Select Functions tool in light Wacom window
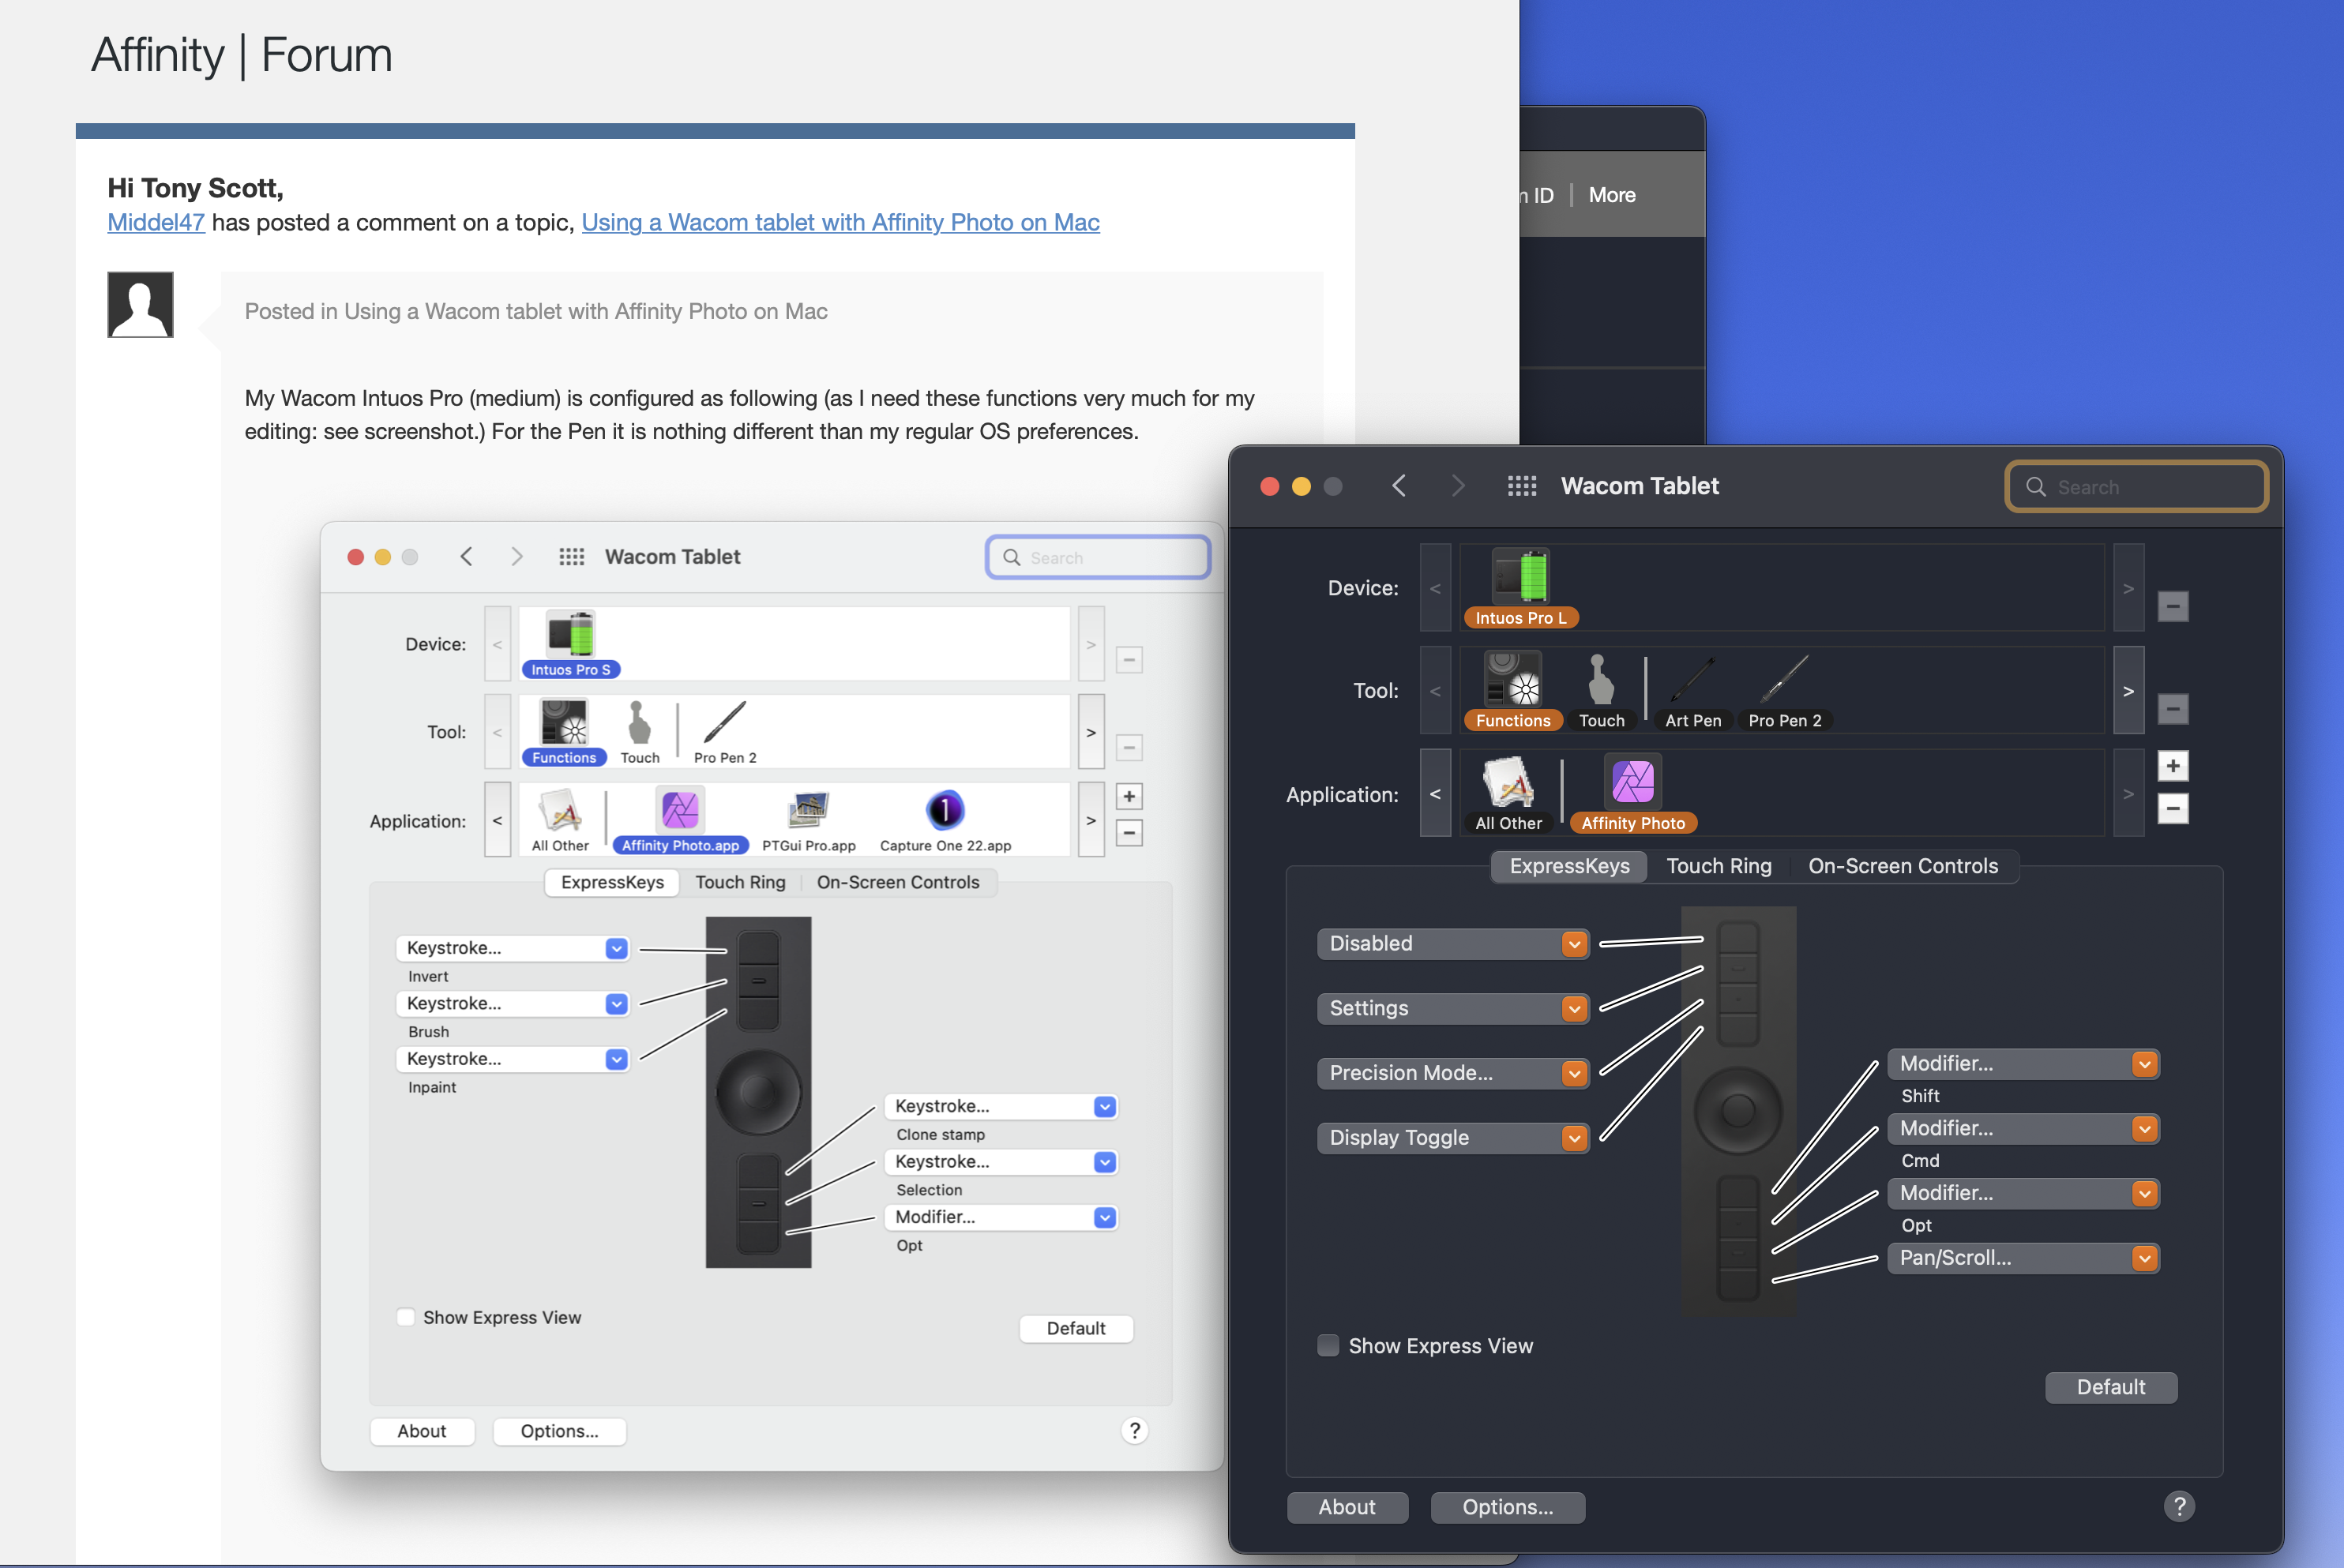The image size is (2344, 1568). point(564,732)
